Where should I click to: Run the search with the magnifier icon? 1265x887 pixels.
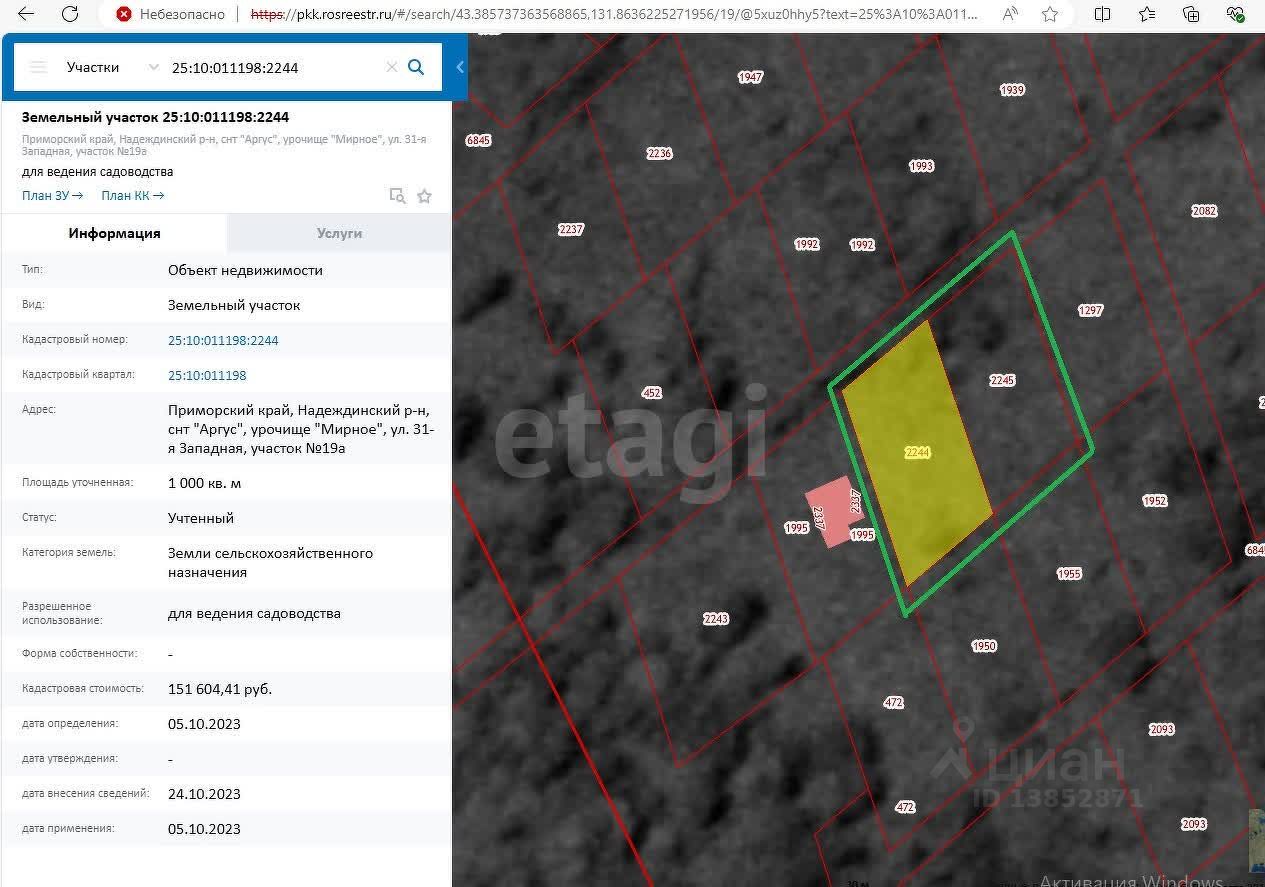click(x=417, y=67)
